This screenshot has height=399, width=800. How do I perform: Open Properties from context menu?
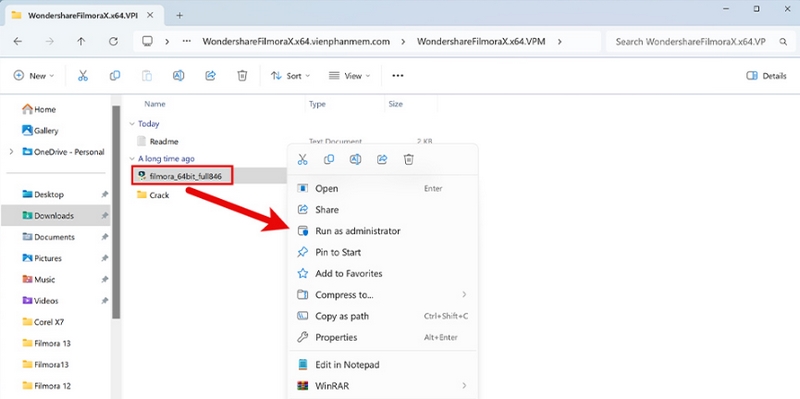pos(383,337)
